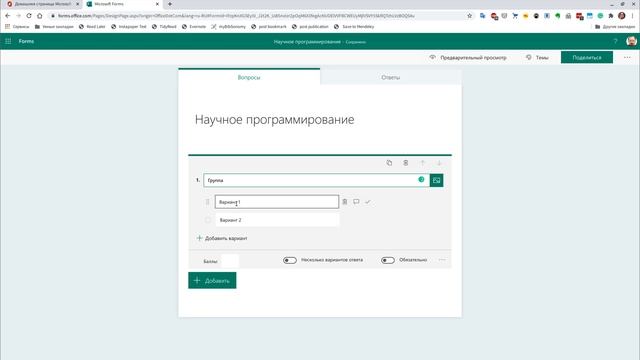The image size is (640, 360).
Task: Open the post publication bookmark
Action: pos(310,27)
